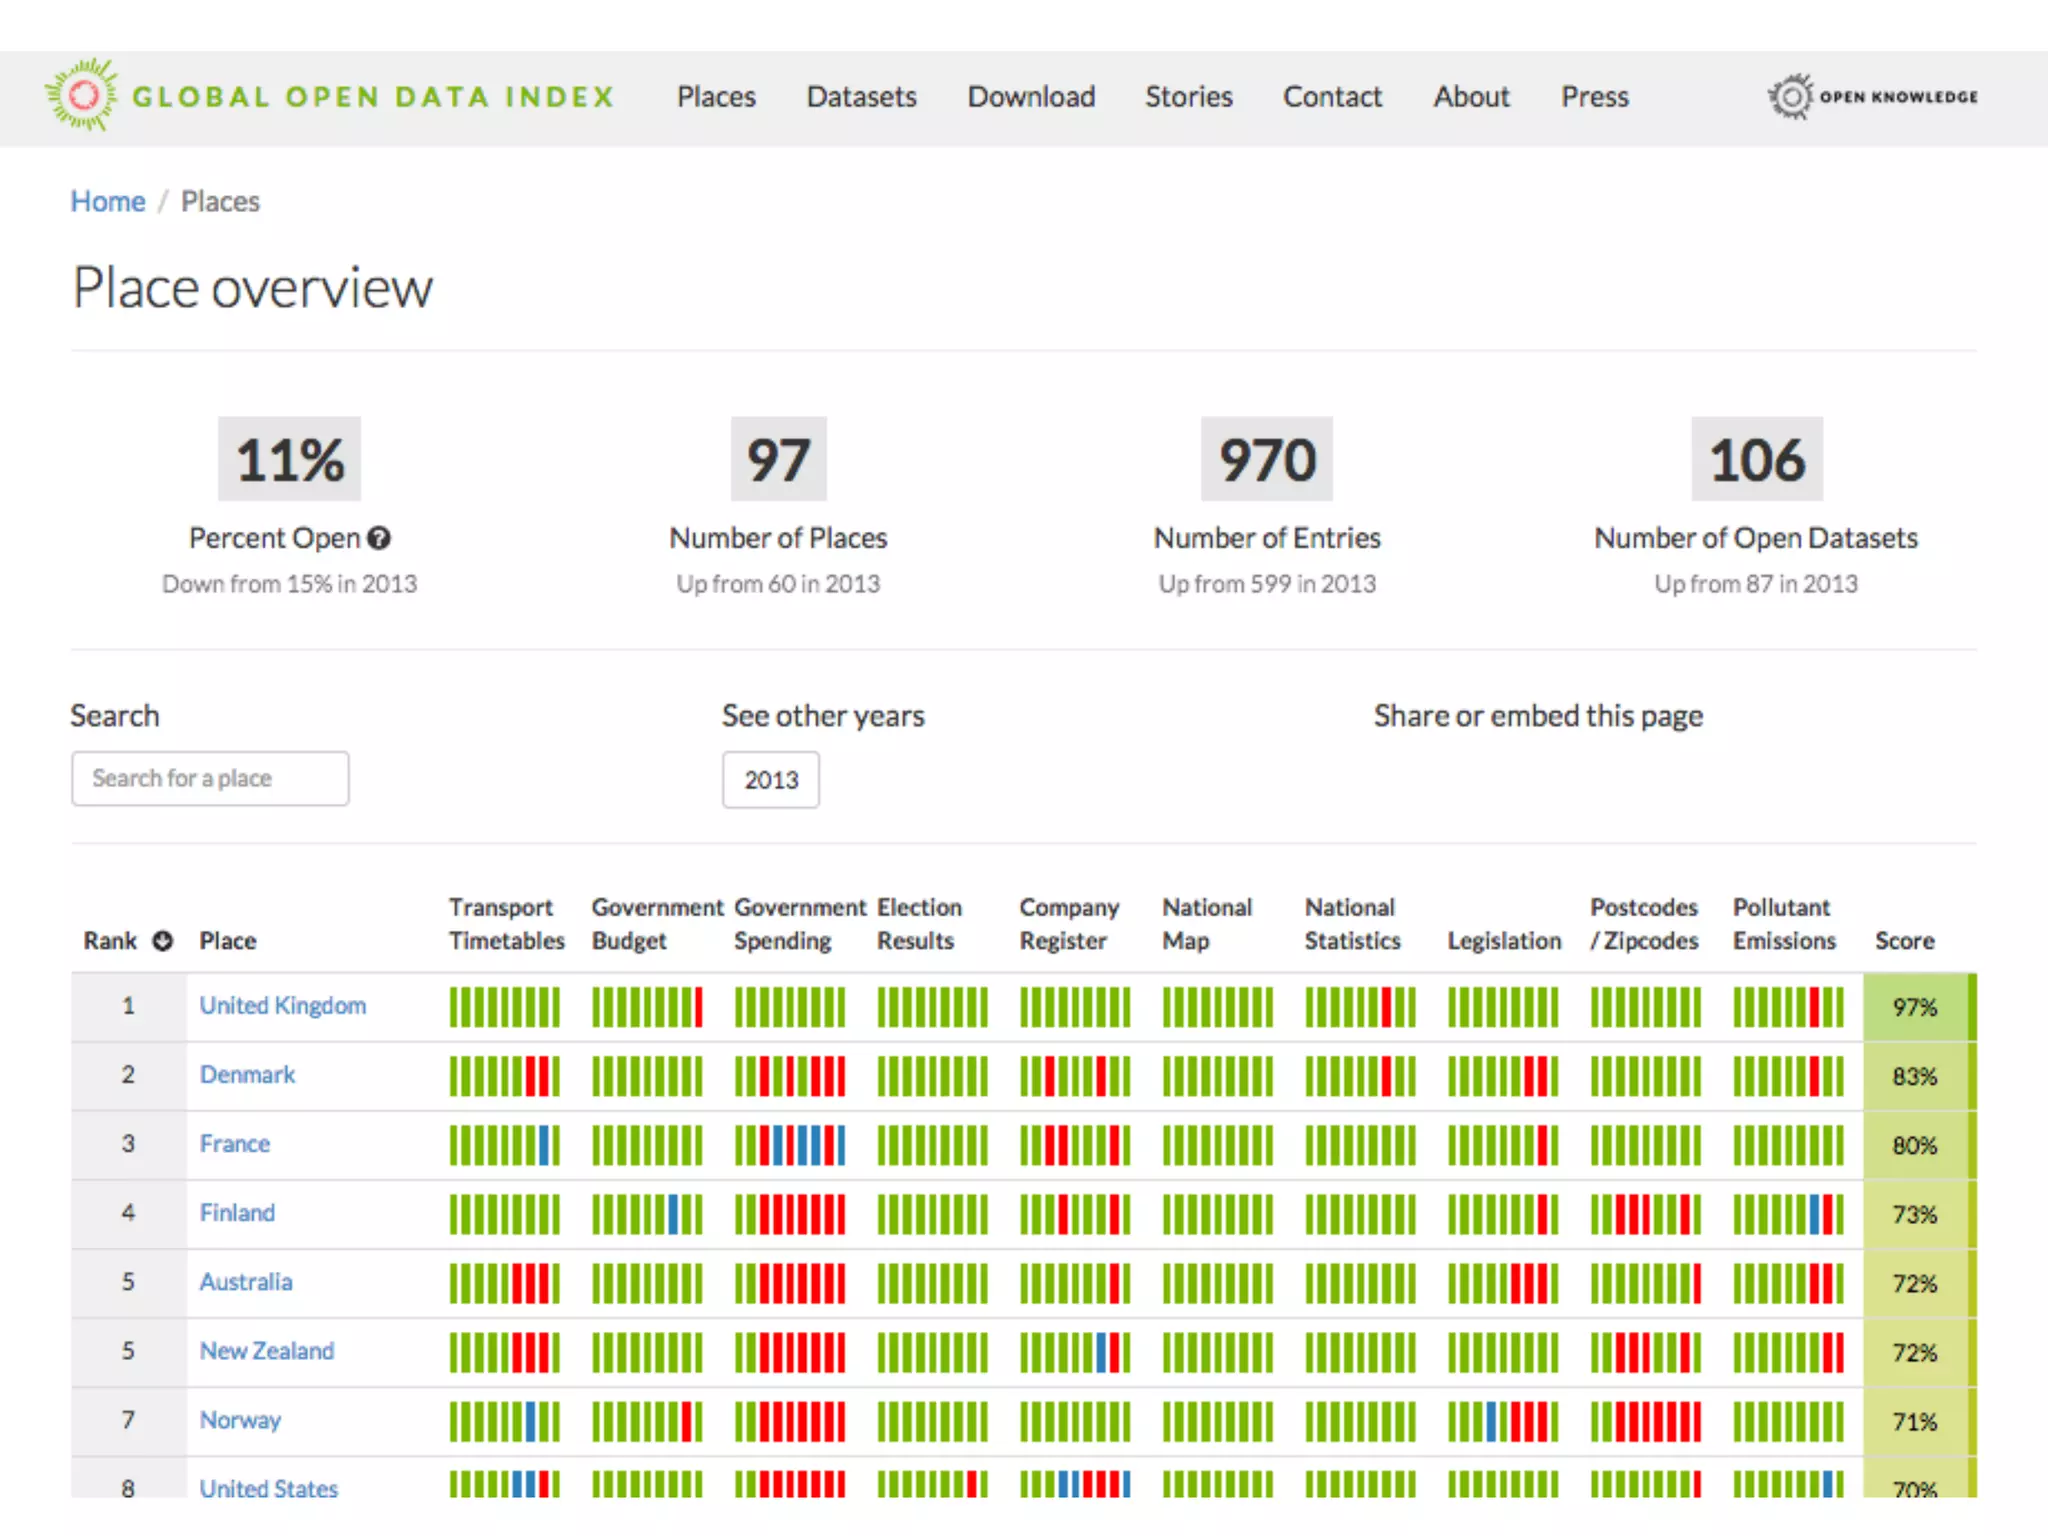This screenshot has height=1536, width=2048.
Task: Select the 2013 year button
Action: (770, 780)
